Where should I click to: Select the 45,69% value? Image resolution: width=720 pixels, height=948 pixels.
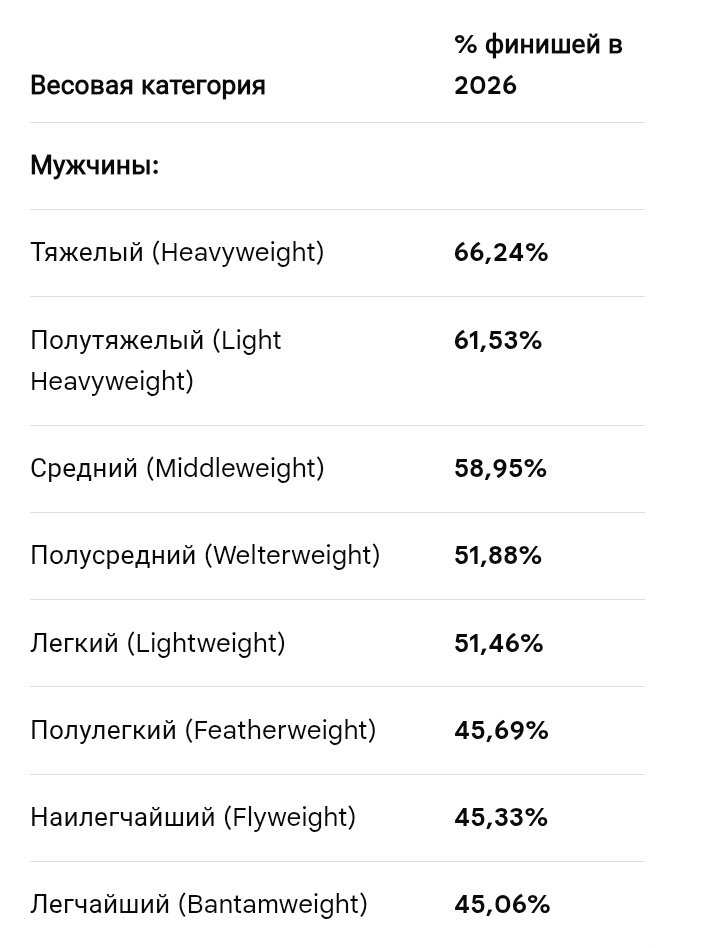[501, 730]
